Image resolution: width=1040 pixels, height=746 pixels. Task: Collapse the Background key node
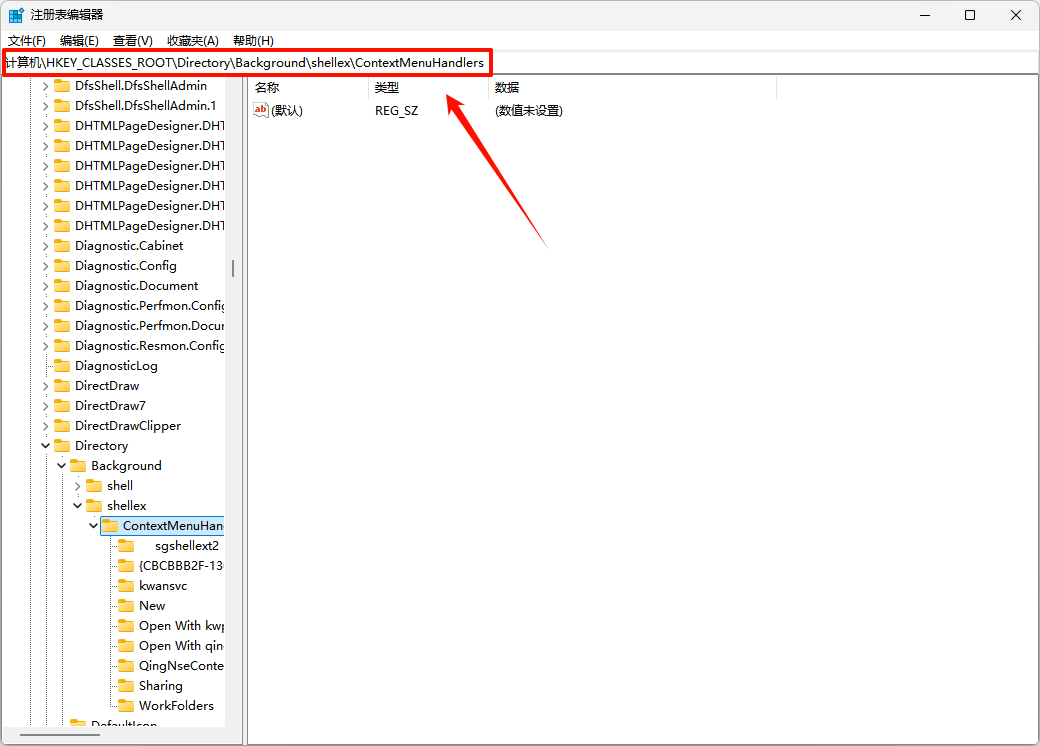(x=61, y=466)
